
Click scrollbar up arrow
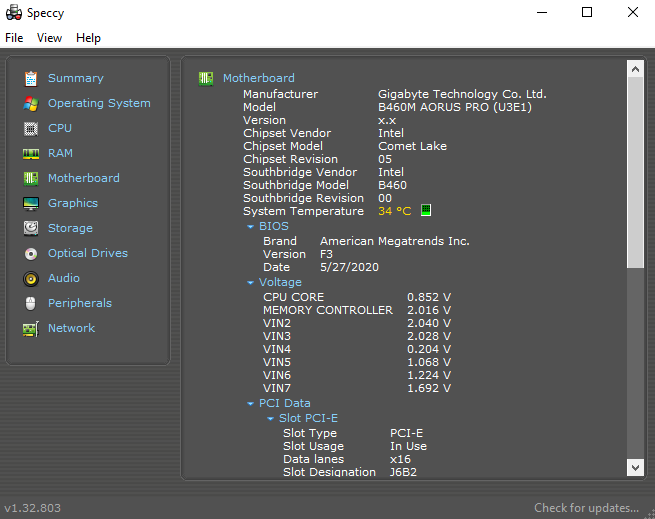click(635, 69)
